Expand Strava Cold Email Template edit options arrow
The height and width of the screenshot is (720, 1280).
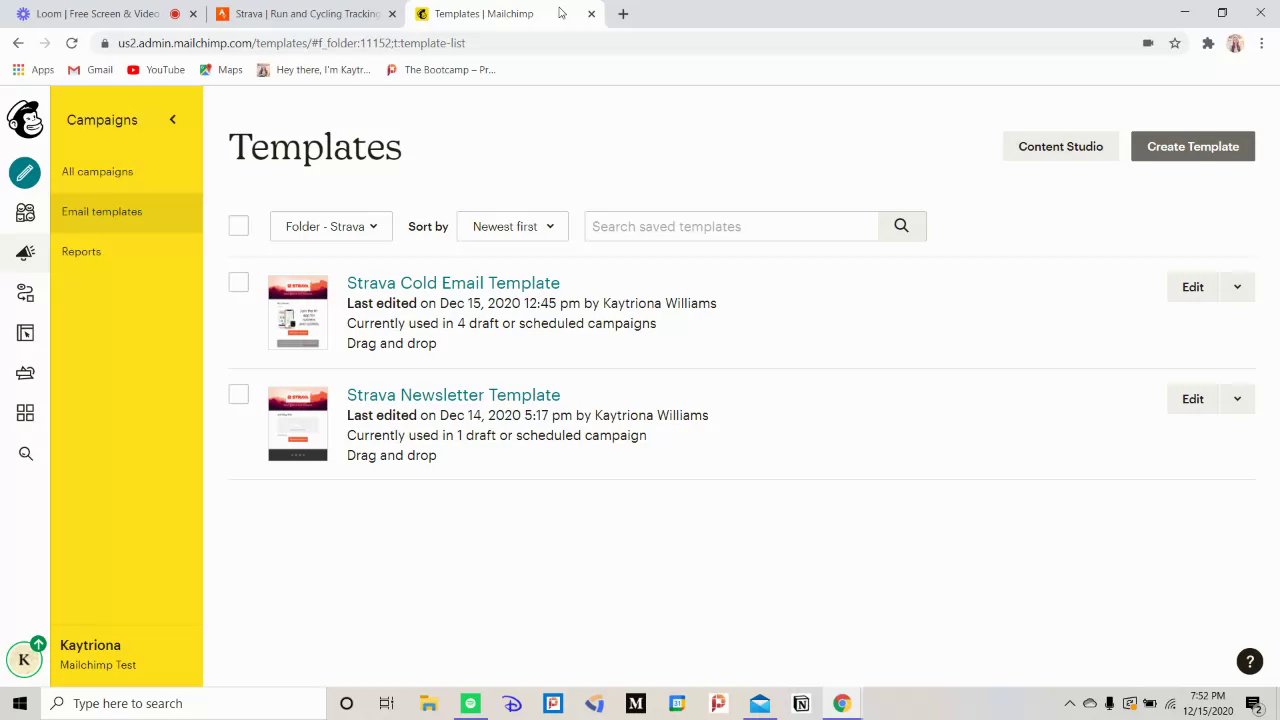point(1237,287)
